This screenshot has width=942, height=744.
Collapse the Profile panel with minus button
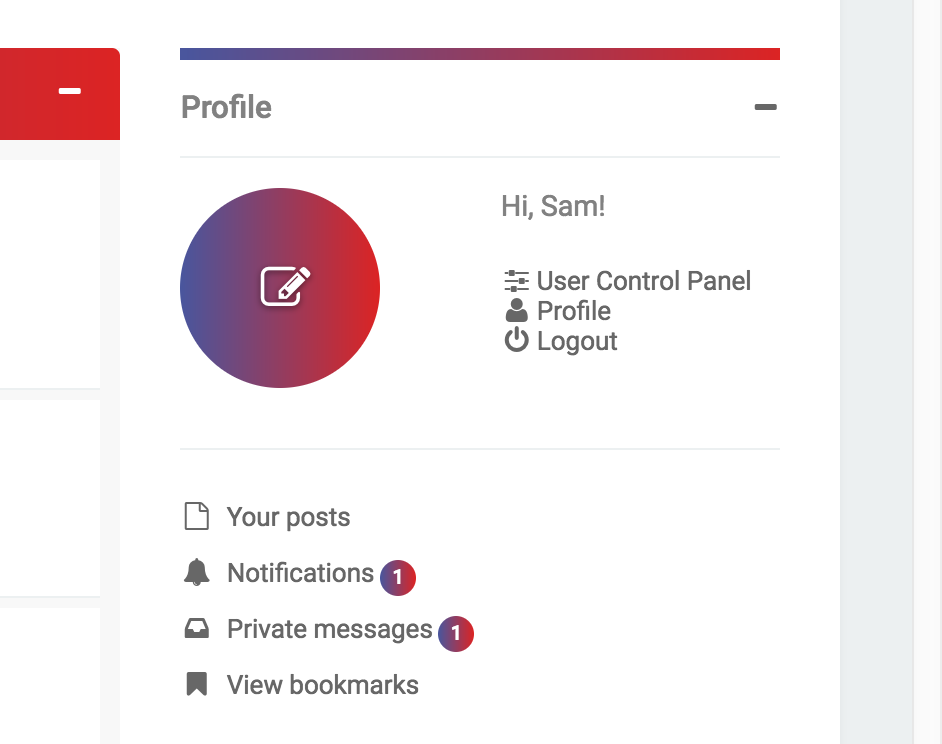pyautogui.click(x=765, y=107)
